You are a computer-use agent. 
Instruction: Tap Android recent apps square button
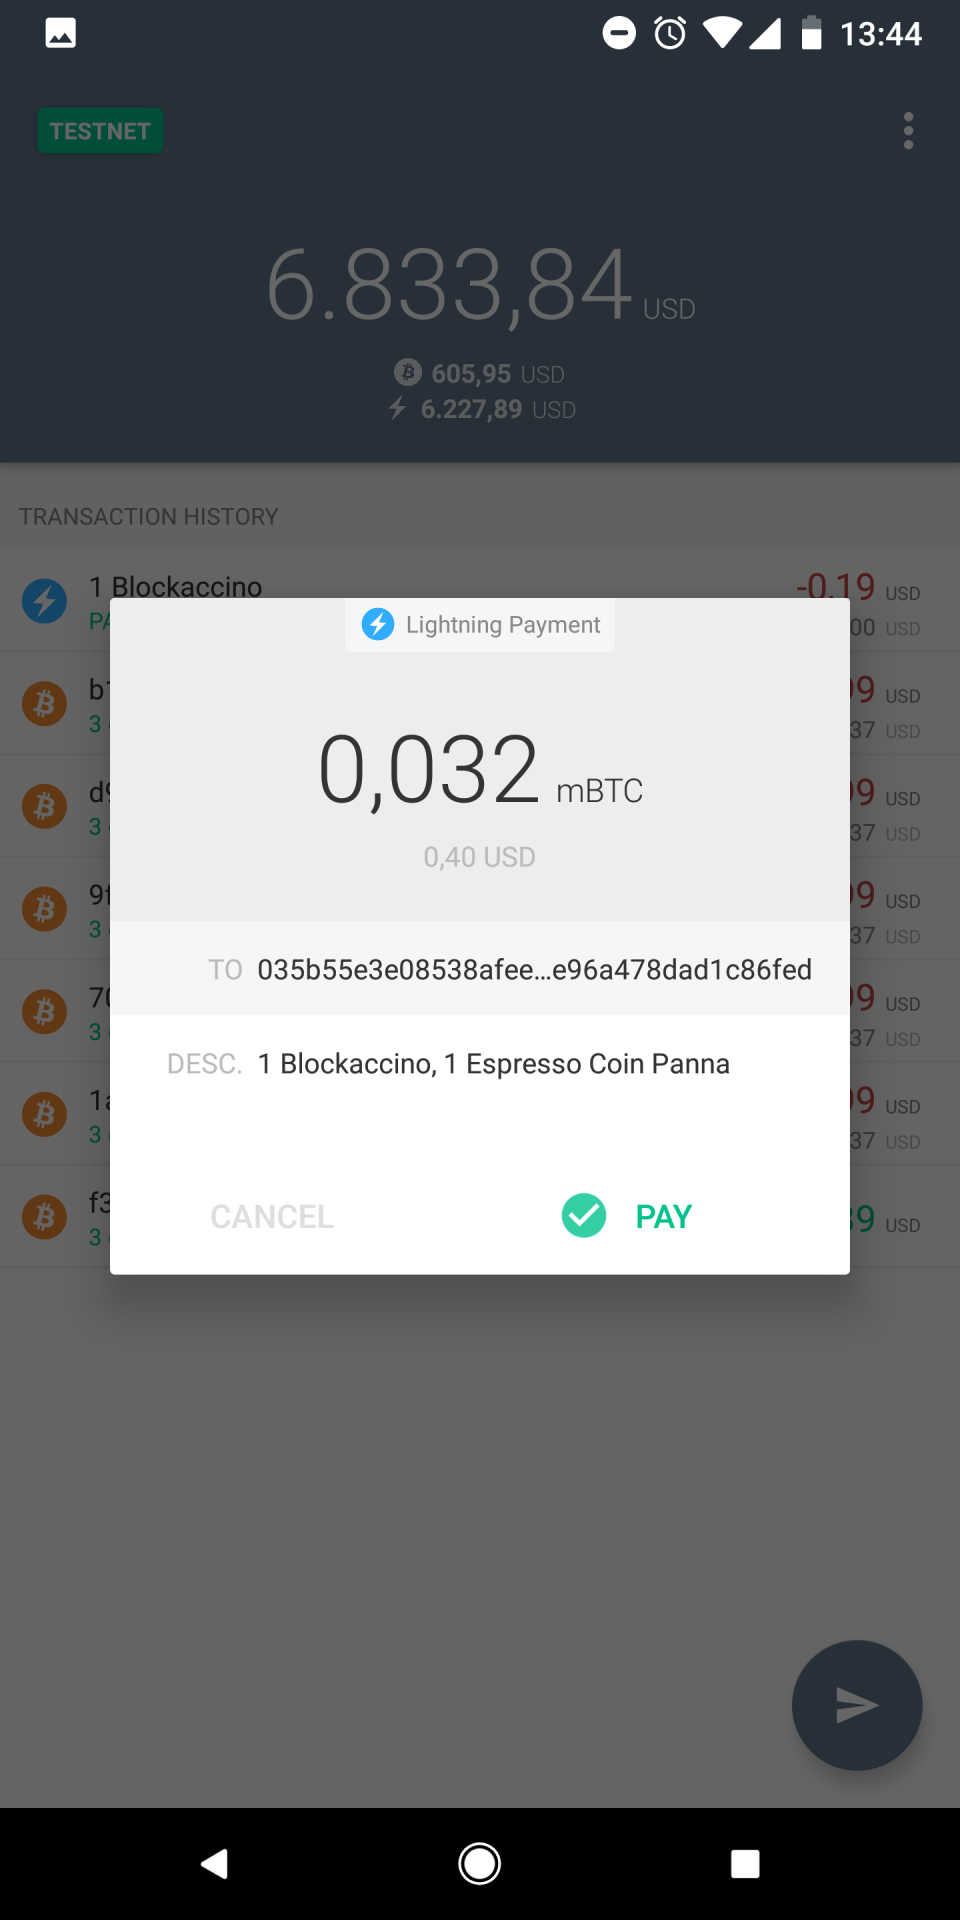745,1864
